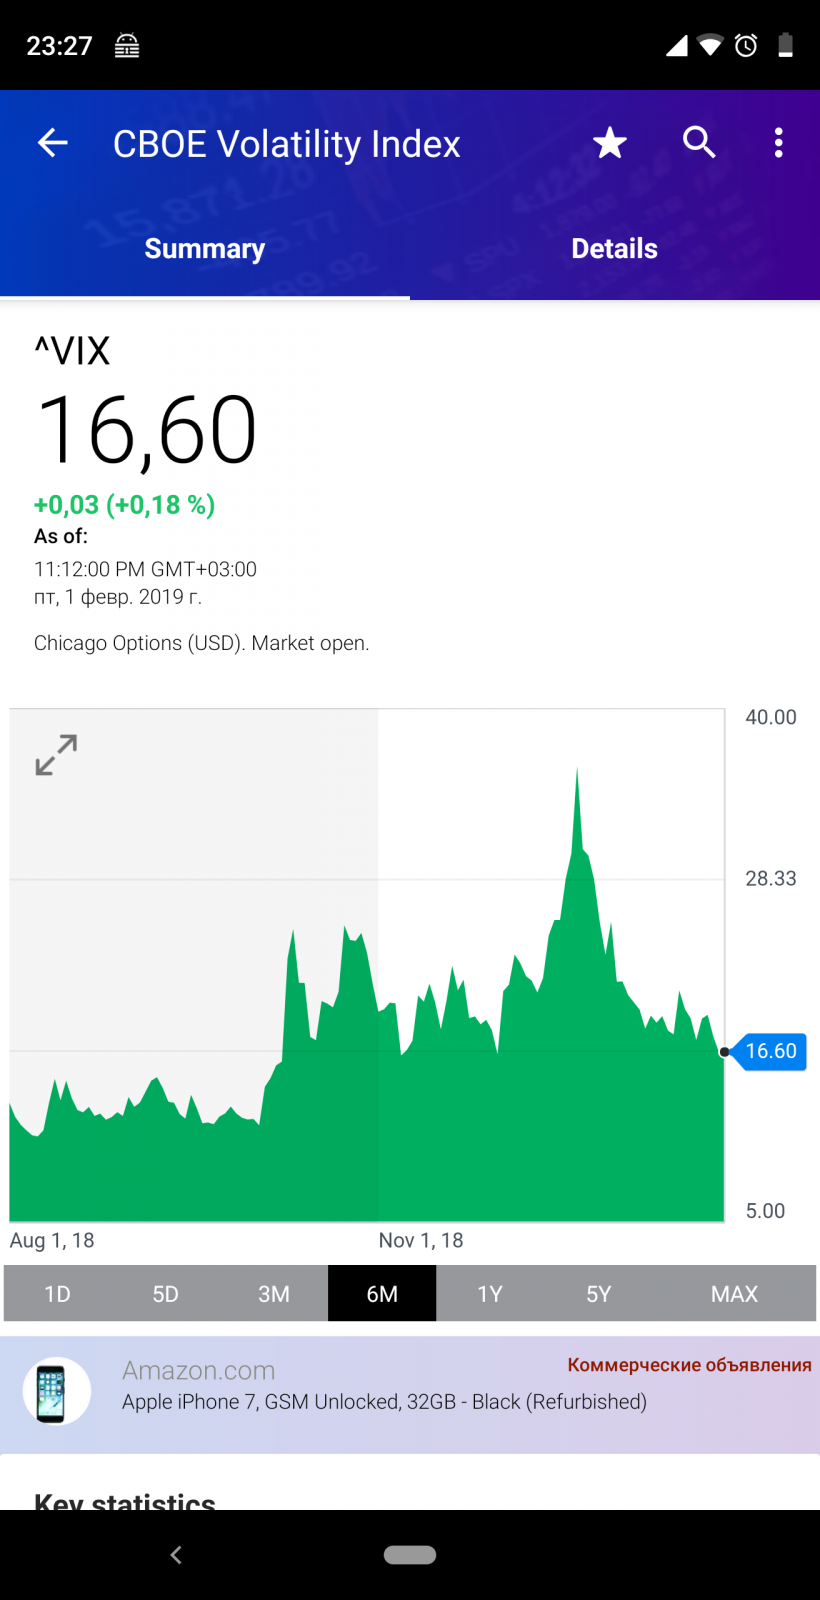This screenshot has height=1600, width=820.
Task: Tap the iPhone ad thumbnail image
Action: click(x=57, y=1391)
